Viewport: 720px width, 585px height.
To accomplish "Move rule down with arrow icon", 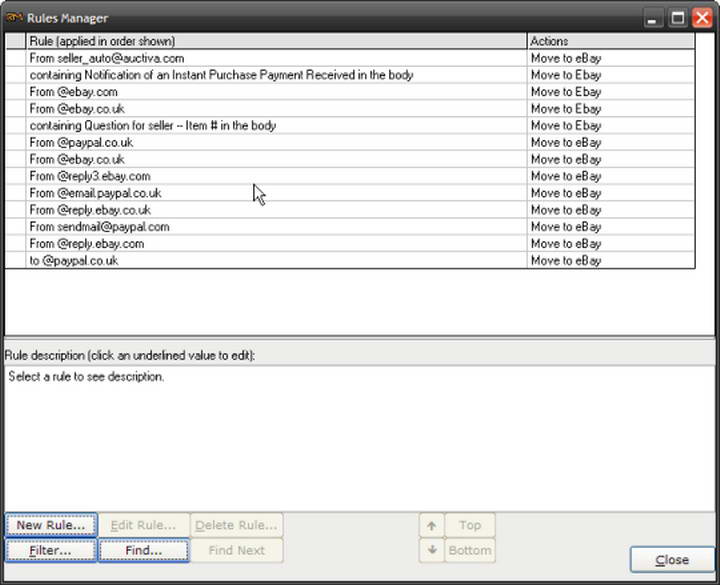I will [x=432, y=550].
